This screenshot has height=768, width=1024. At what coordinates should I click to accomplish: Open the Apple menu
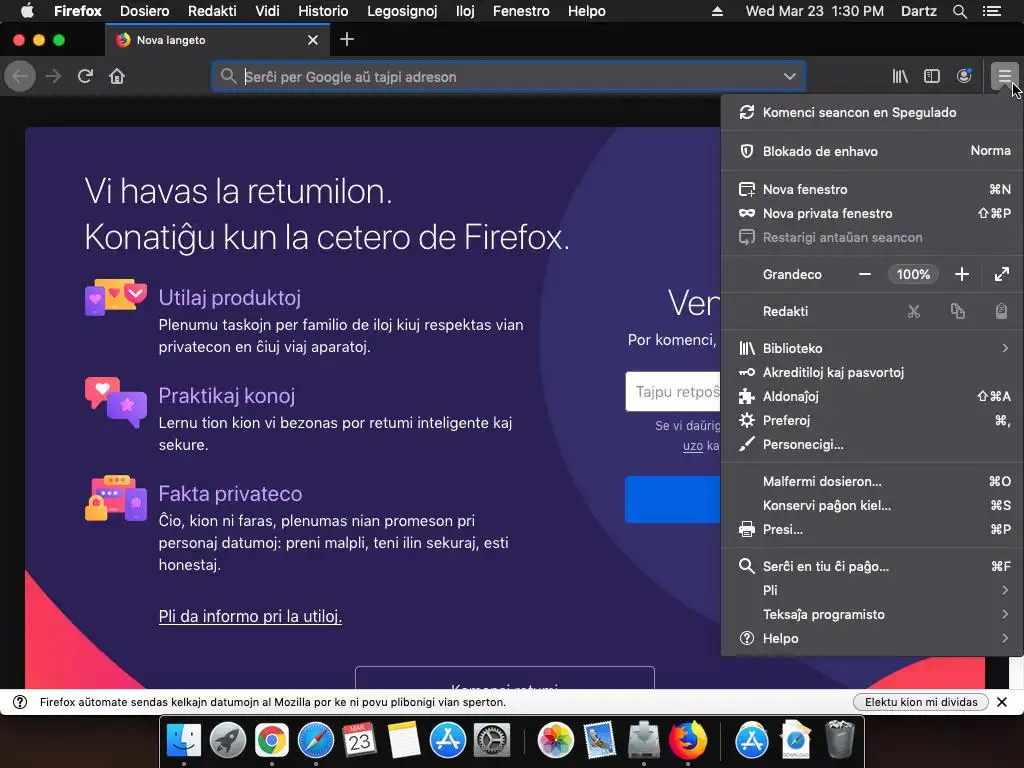[27, 11]
